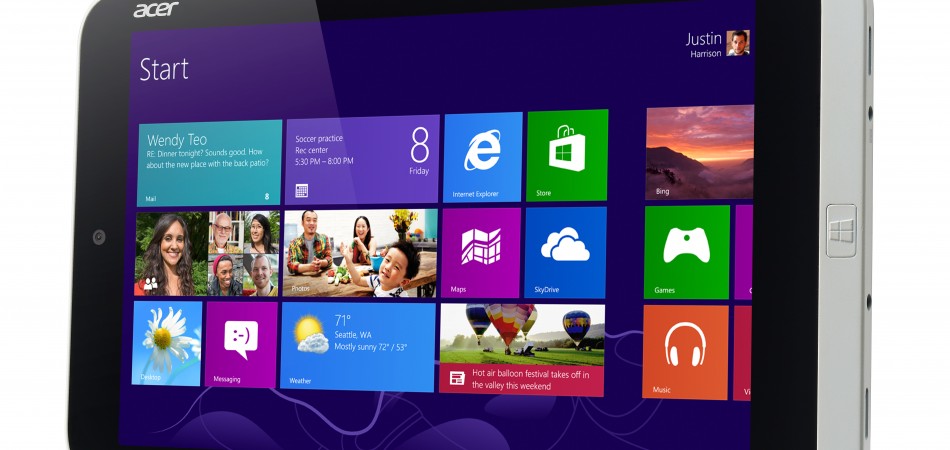Open the Bing sunset tile
This screenshot has width=950, height=450.
pos(699,152)
